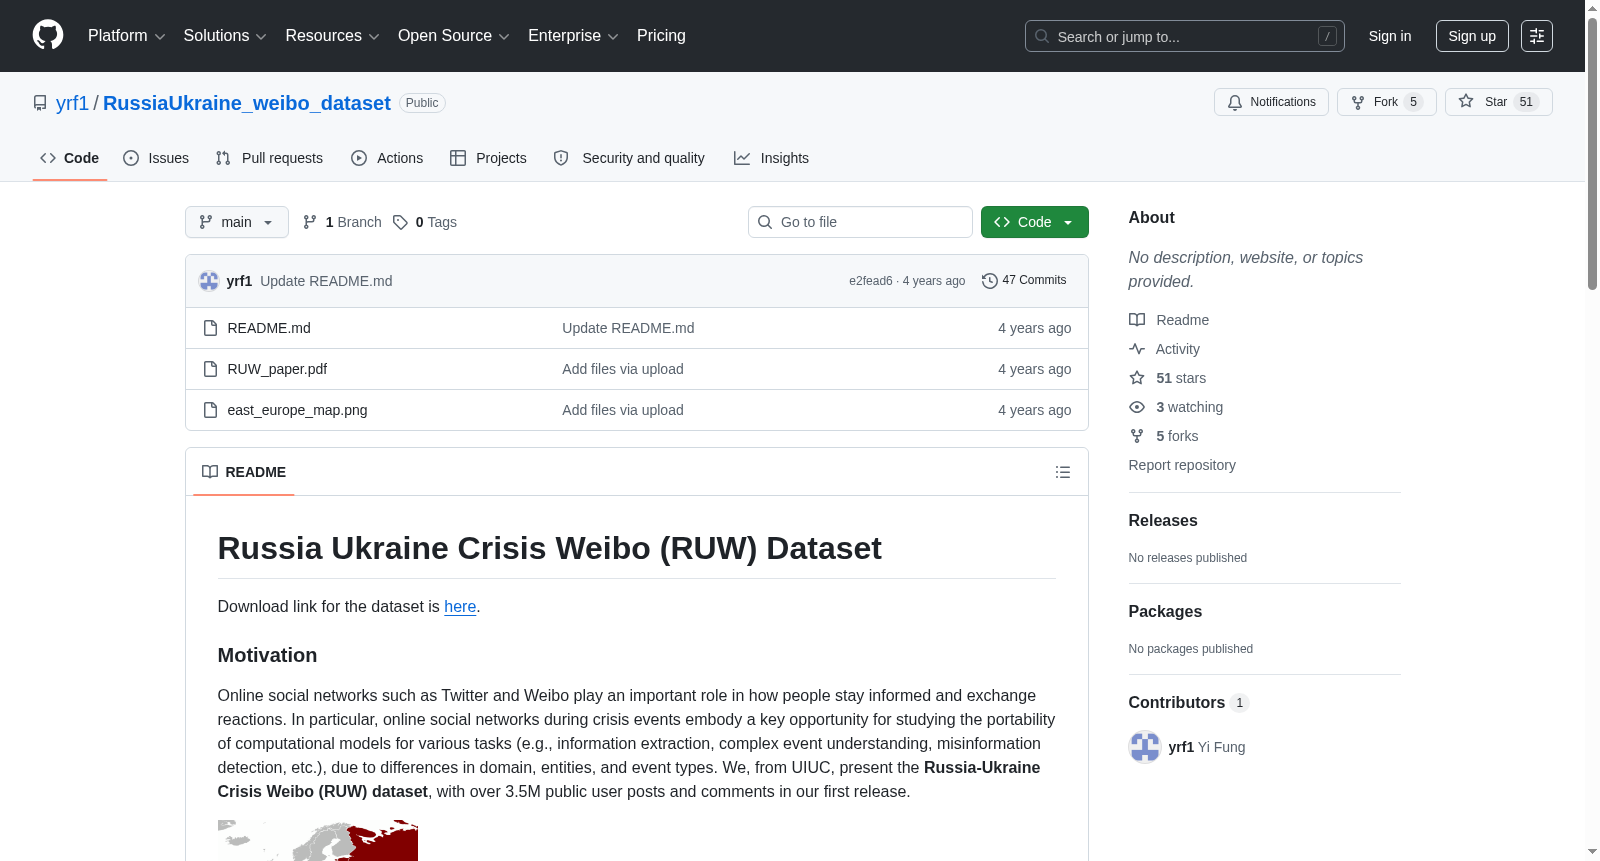
Task: Click the east_europe_map.png file icon
Action: pos(210,410)
